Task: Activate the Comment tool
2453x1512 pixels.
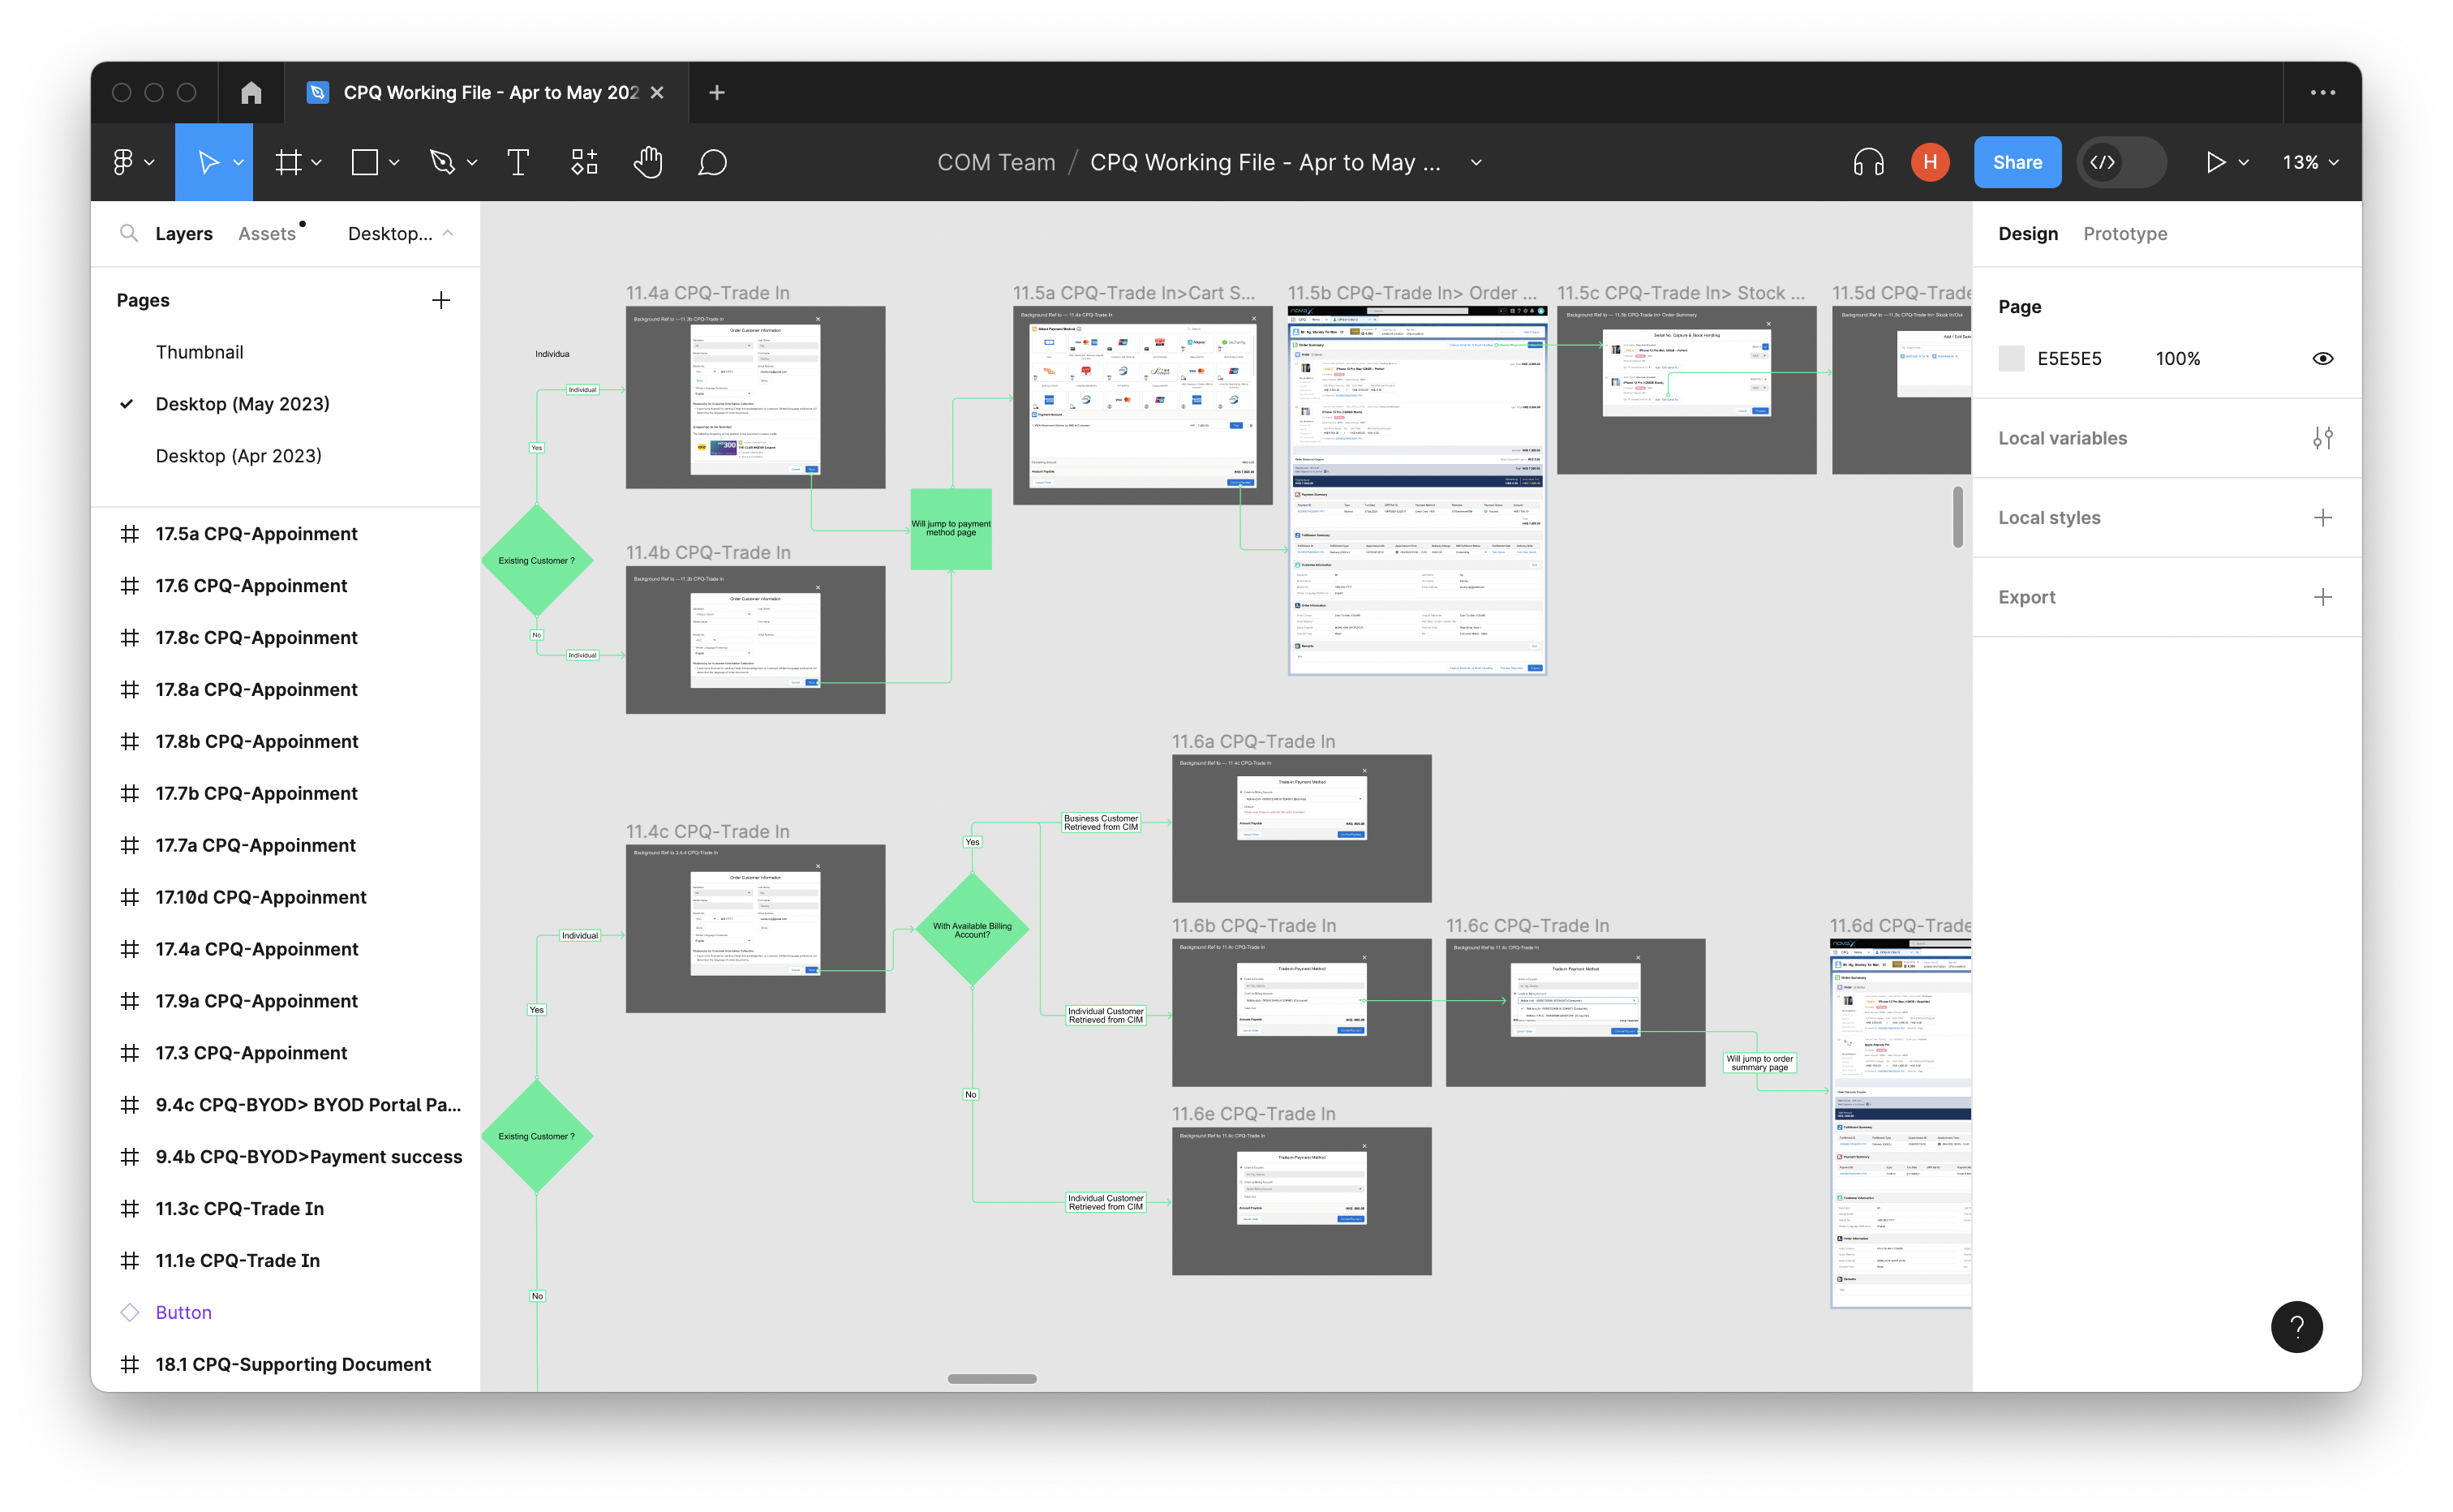Action: [712, 162]
